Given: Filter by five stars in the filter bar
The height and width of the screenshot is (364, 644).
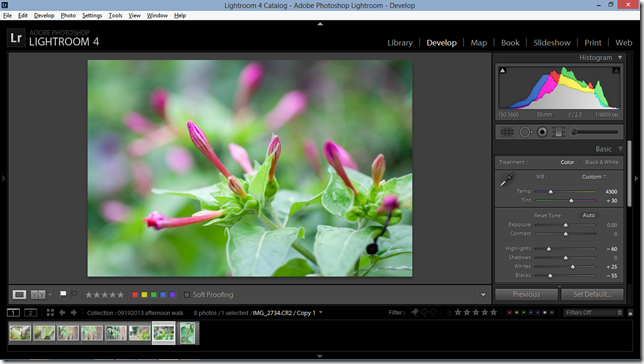Looking at the screenshot, I should (493, 313).
